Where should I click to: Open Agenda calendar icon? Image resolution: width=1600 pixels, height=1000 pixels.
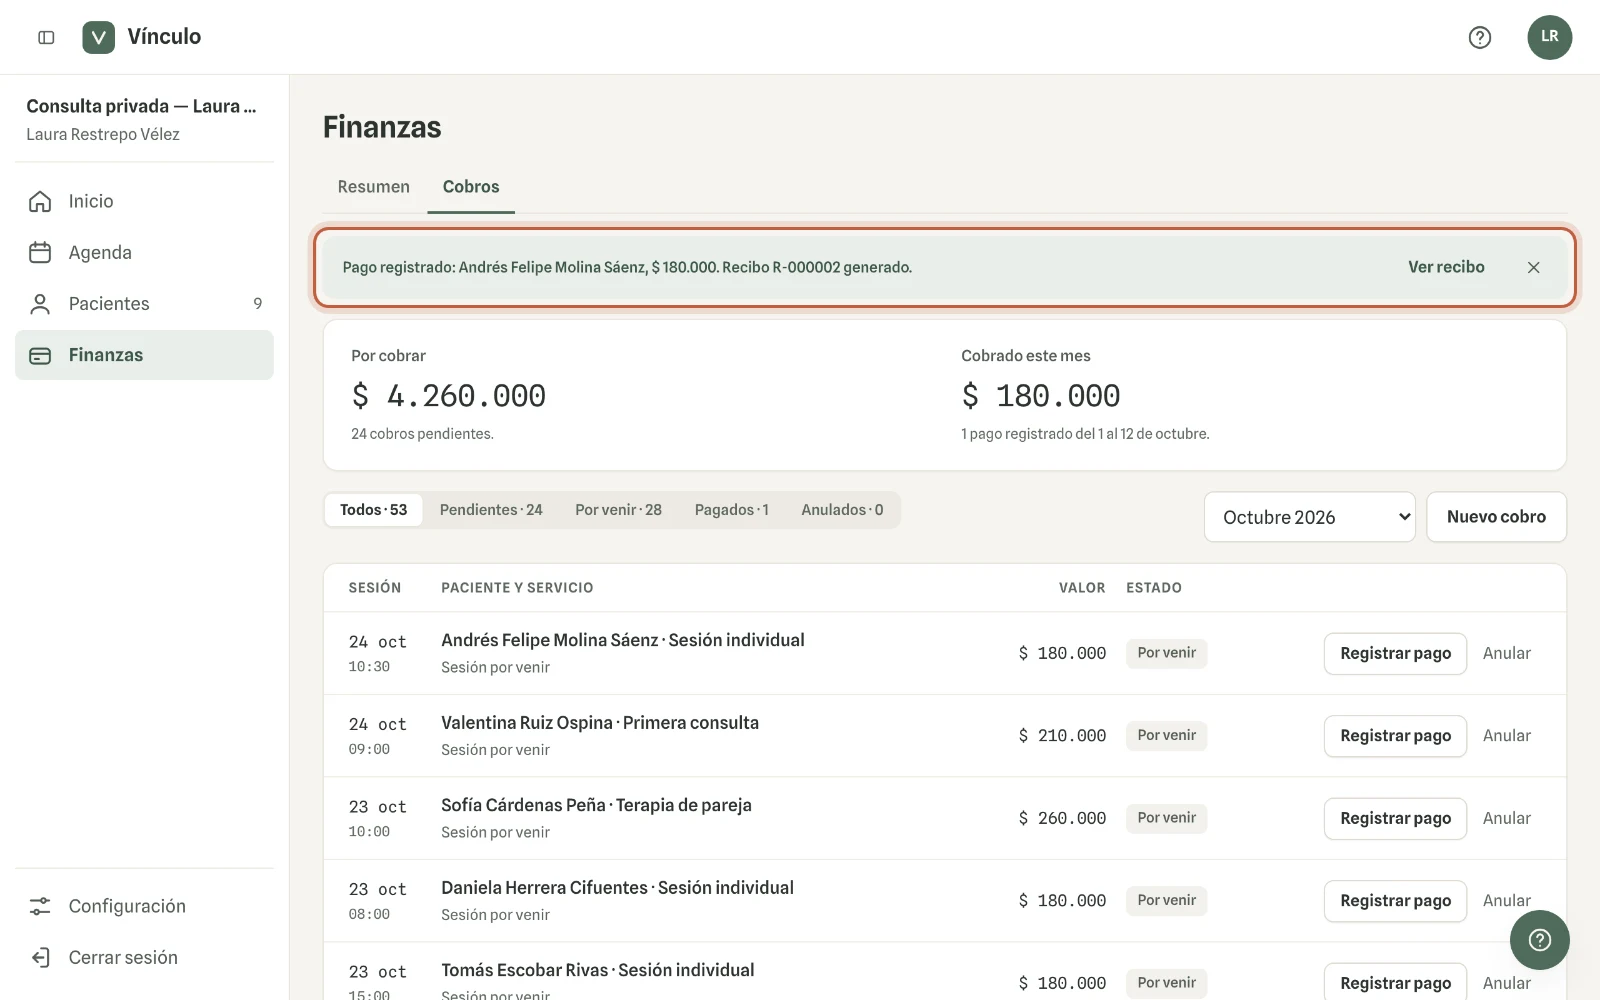click(40, 252)
